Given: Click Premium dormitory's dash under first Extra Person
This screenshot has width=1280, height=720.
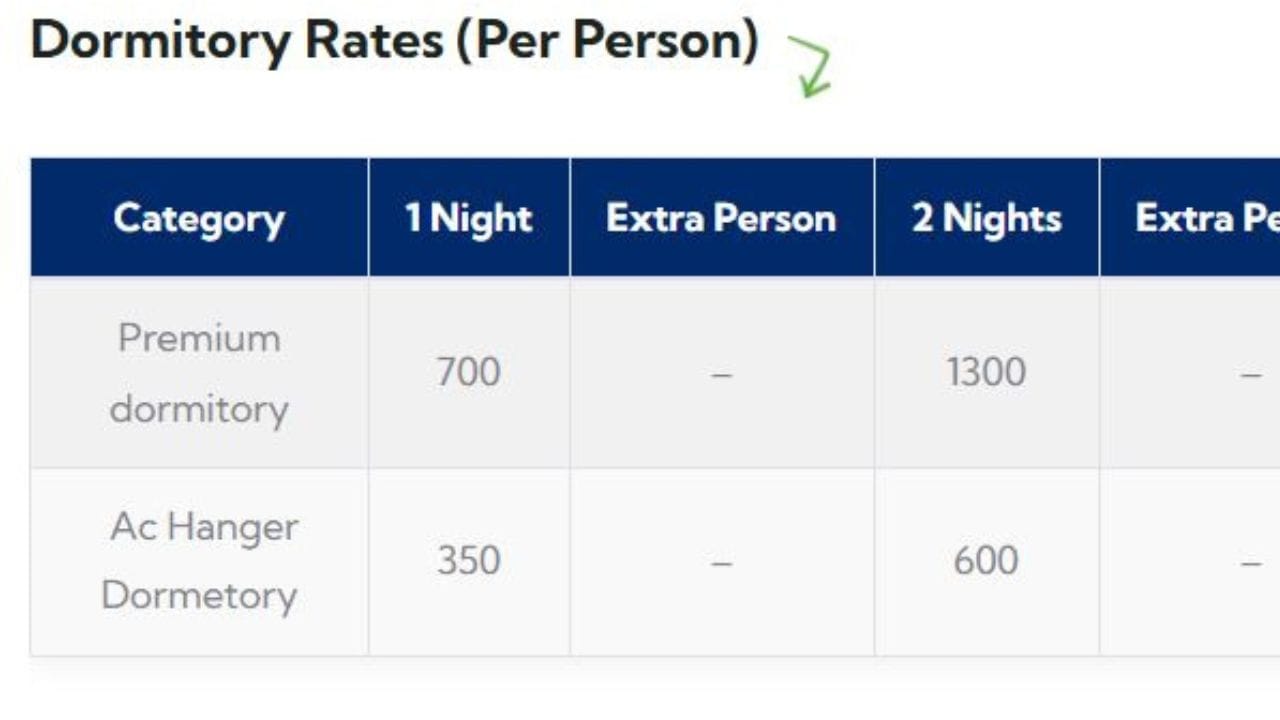Looking at the screenshot, I should 721,375.
